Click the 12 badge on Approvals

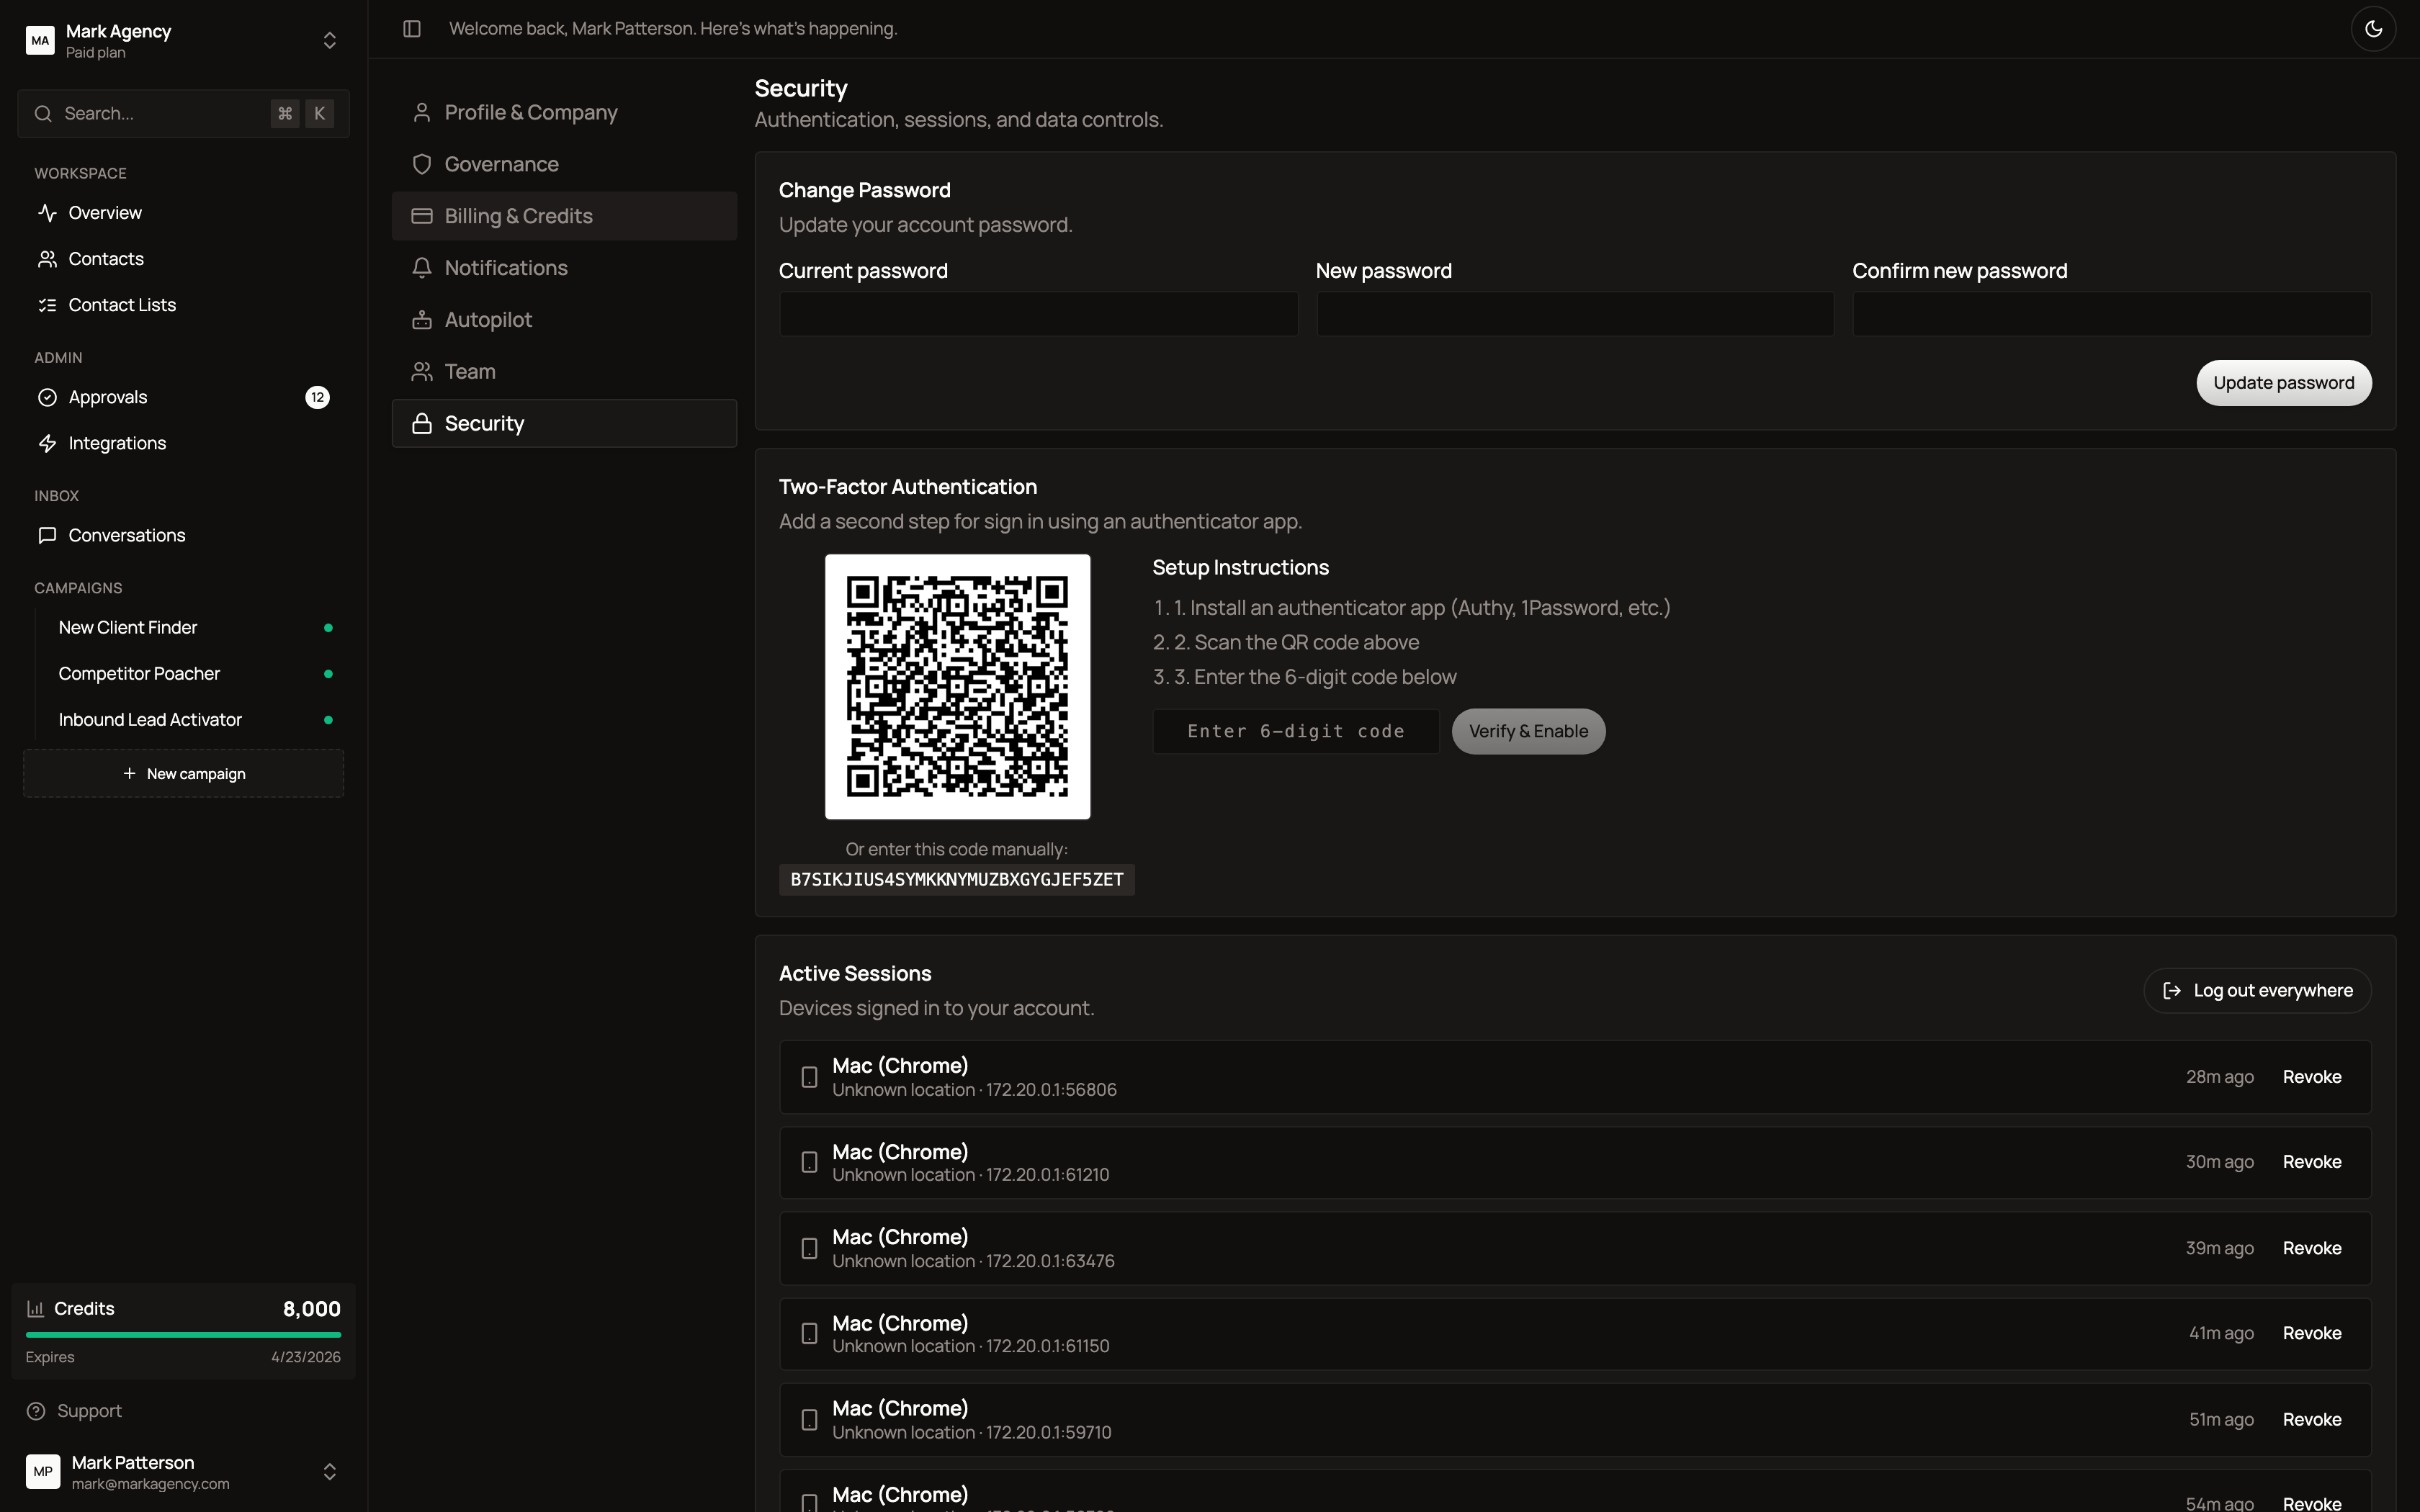point(317,397)
